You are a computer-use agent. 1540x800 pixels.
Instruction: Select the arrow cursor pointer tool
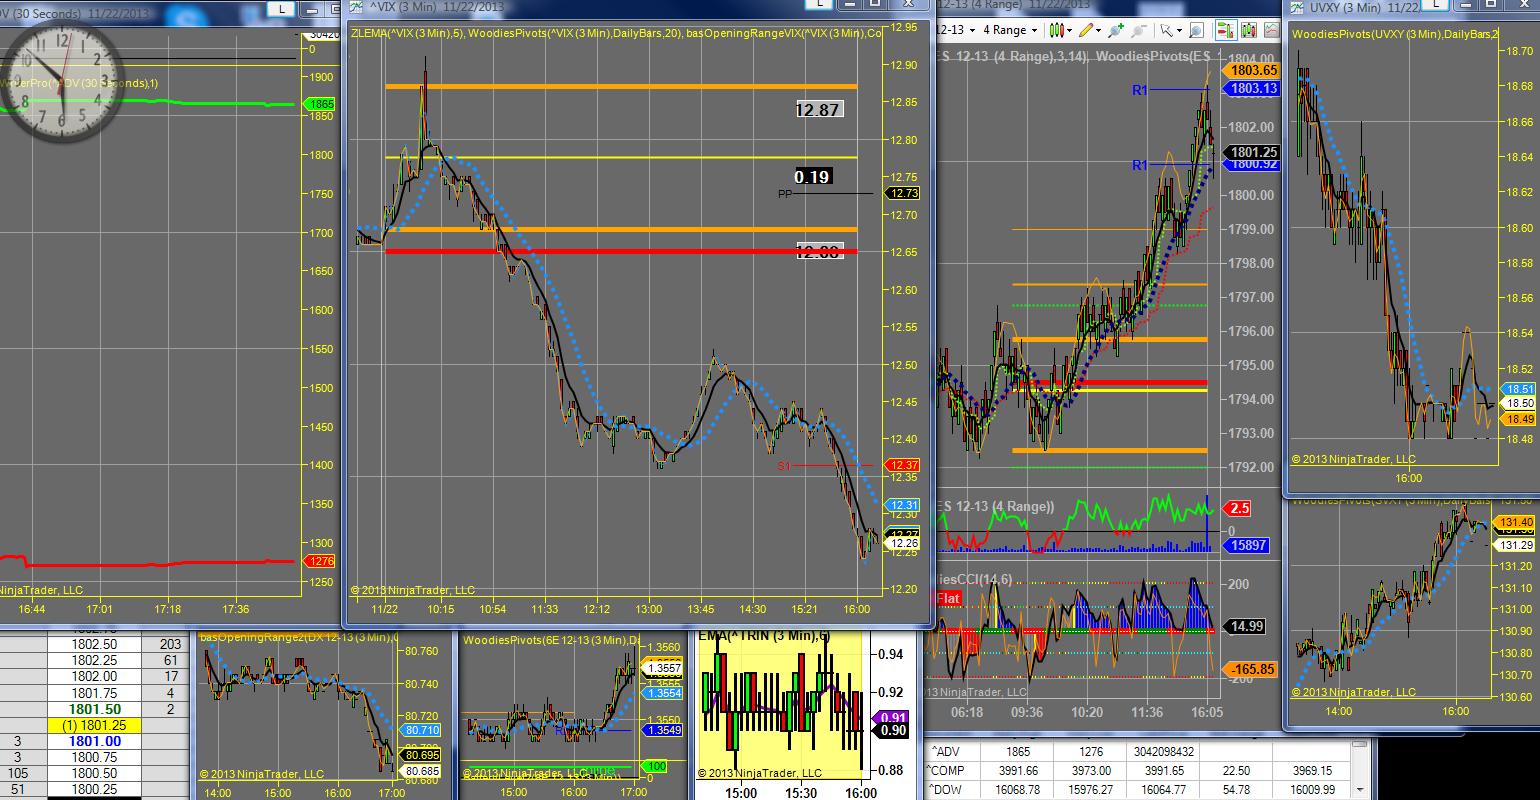pyautogui.click(x=1167, y=30)
